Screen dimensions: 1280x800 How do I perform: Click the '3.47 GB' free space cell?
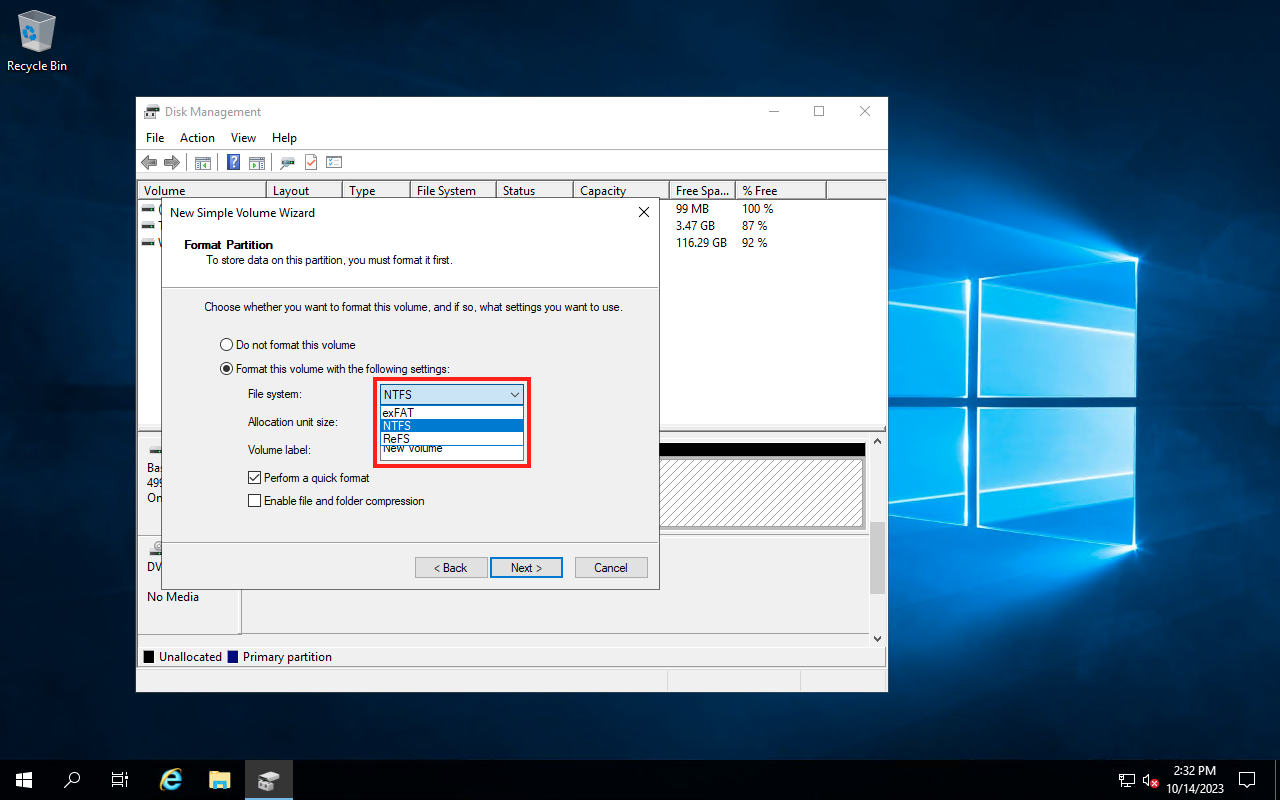(693, 226)
